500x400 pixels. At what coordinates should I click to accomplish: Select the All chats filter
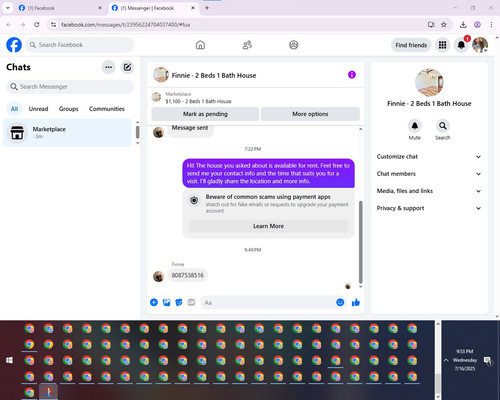[x=14, y=109]
